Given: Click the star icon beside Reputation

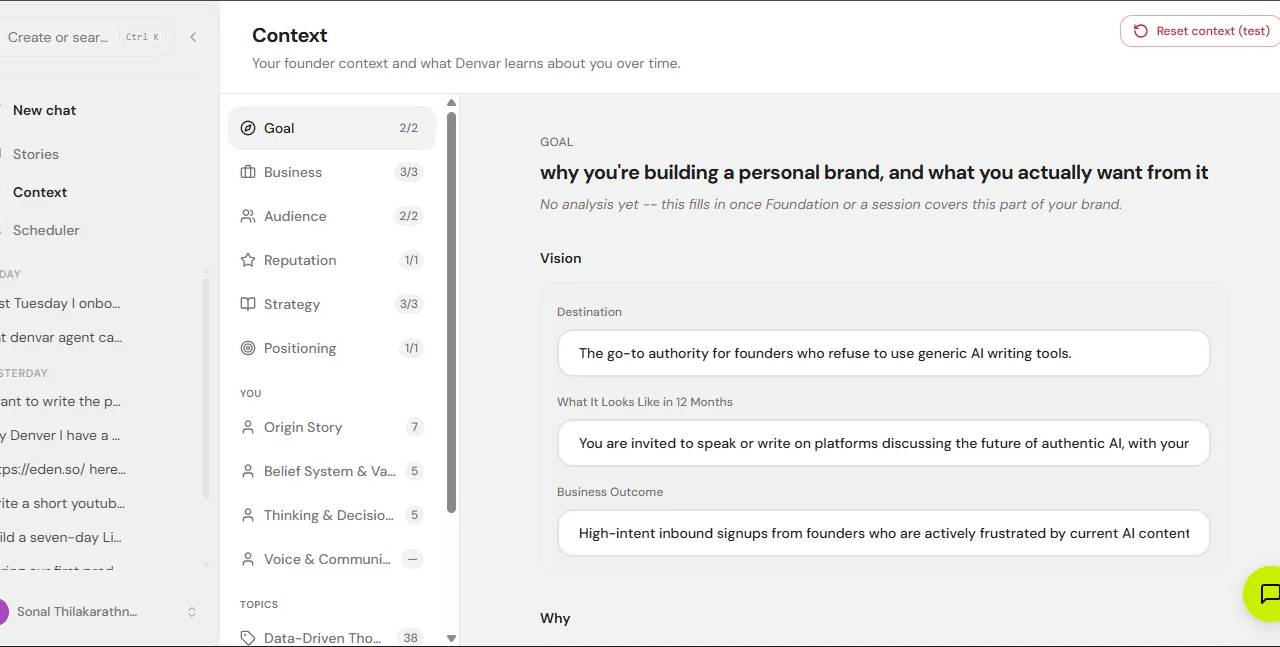Looking at the screenshot, I should click(x=248, y=260).
